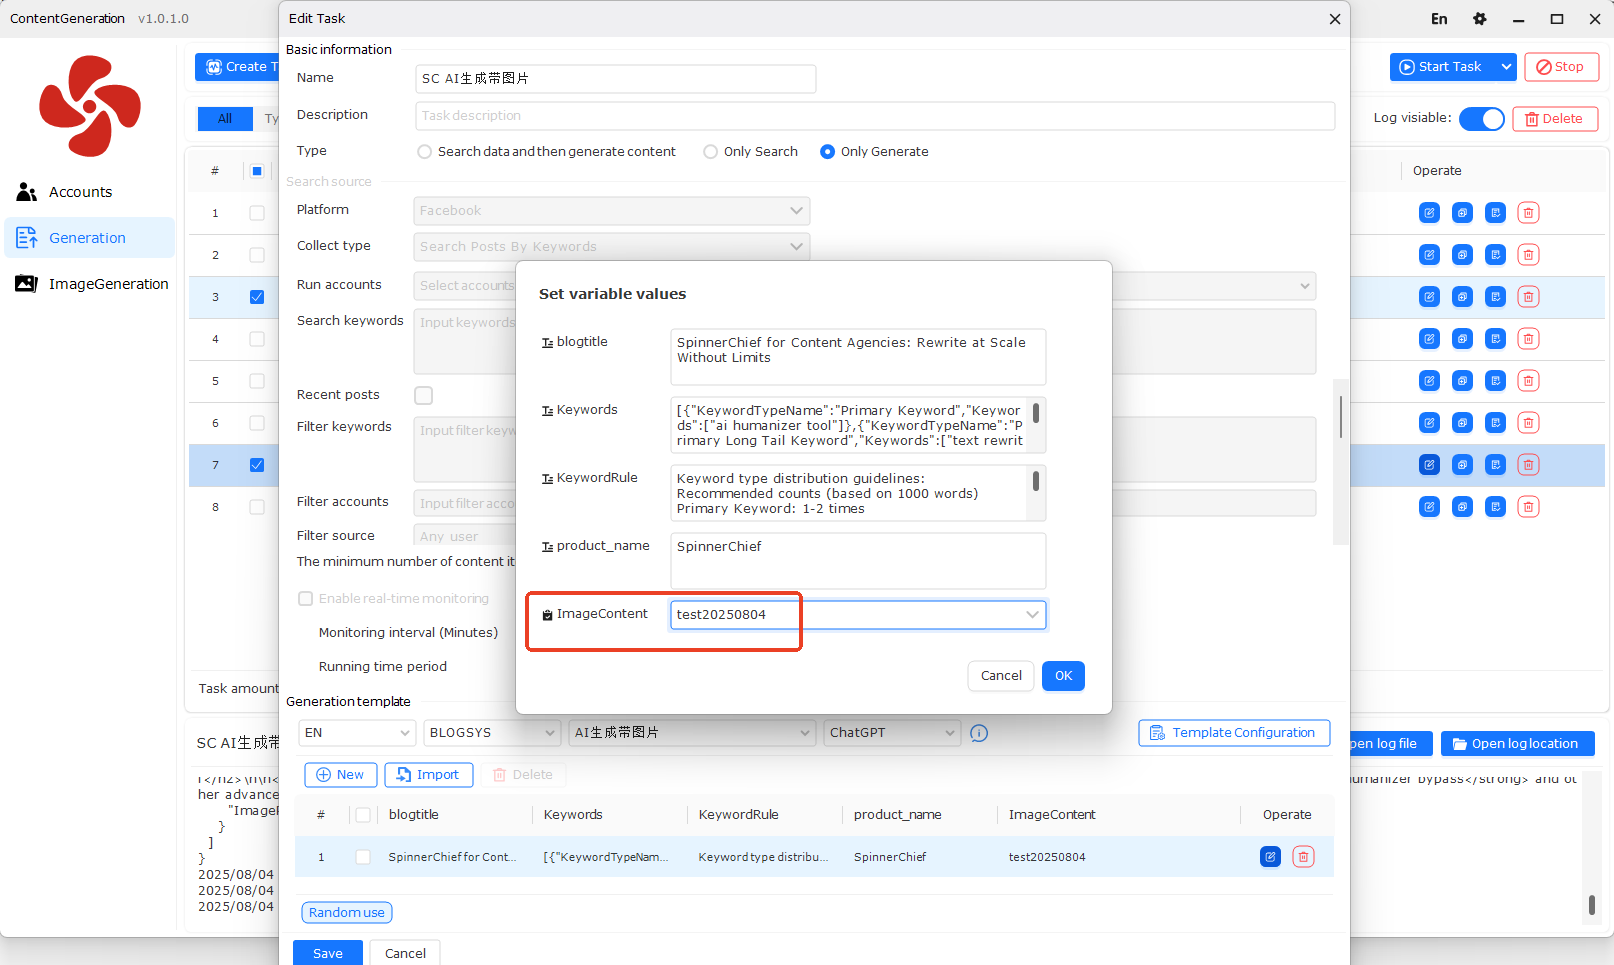Click into the blogtitle text field
The image size is (1614, 965).
(x=857, y=356)
